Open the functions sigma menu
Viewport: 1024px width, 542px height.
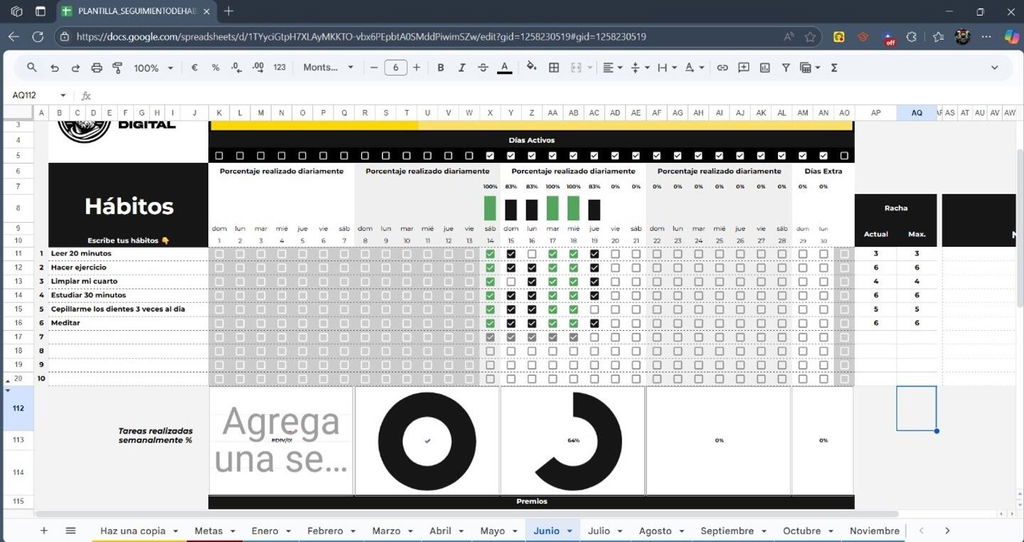tap(834, 67)
